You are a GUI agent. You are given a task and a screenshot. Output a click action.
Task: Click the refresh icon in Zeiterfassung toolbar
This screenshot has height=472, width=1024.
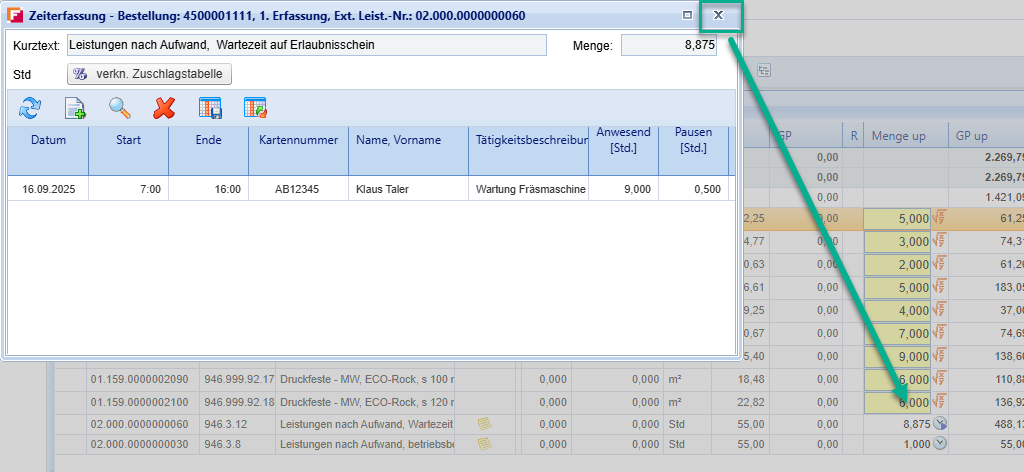30,108
